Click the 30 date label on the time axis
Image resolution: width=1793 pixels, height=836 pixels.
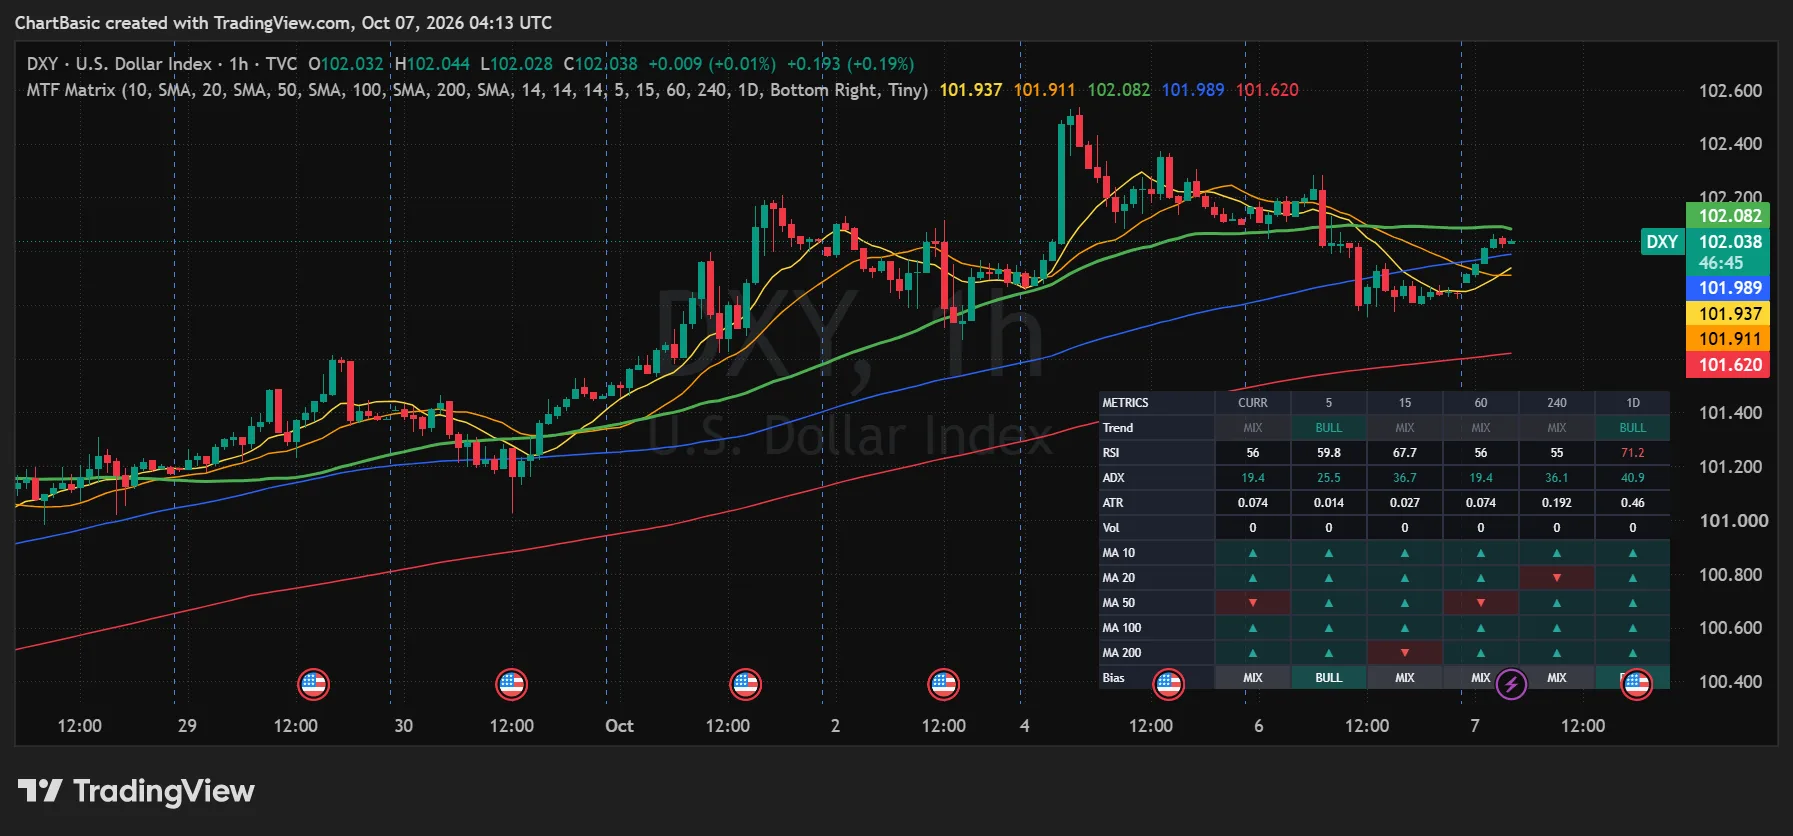[x=403, y=726]
